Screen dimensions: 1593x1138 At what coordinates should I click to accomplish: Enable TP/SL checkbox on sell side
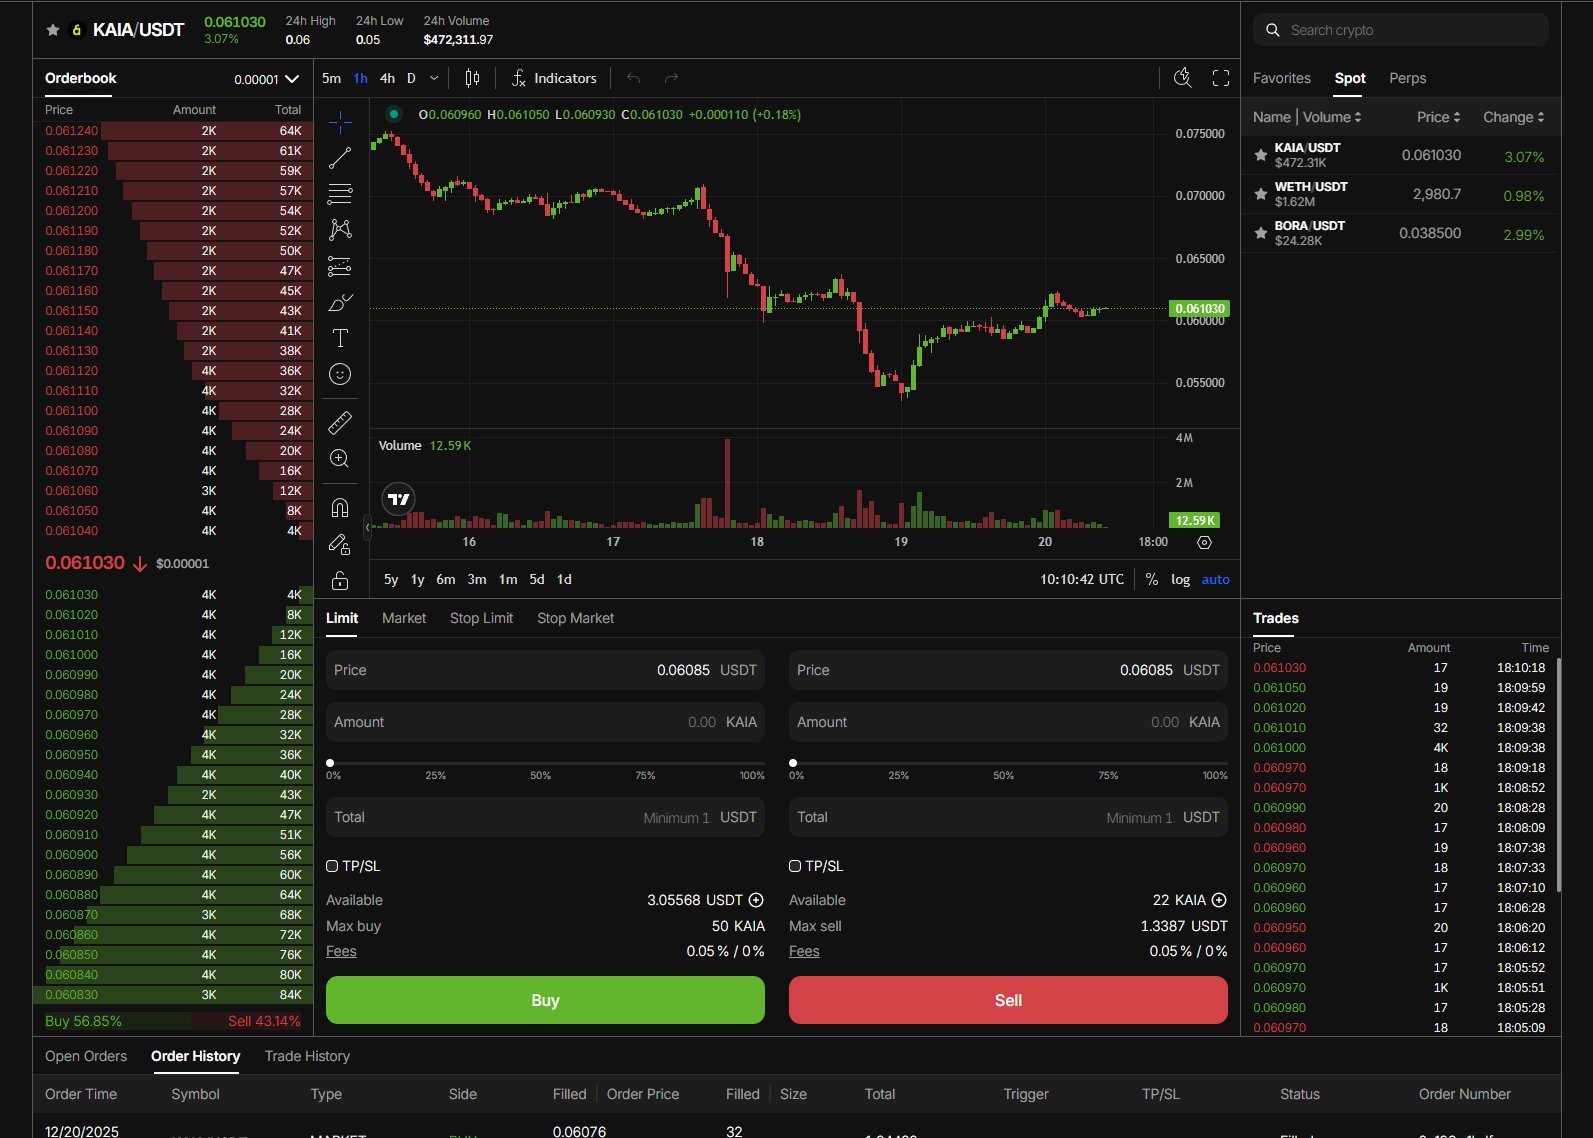coord(795,866)
